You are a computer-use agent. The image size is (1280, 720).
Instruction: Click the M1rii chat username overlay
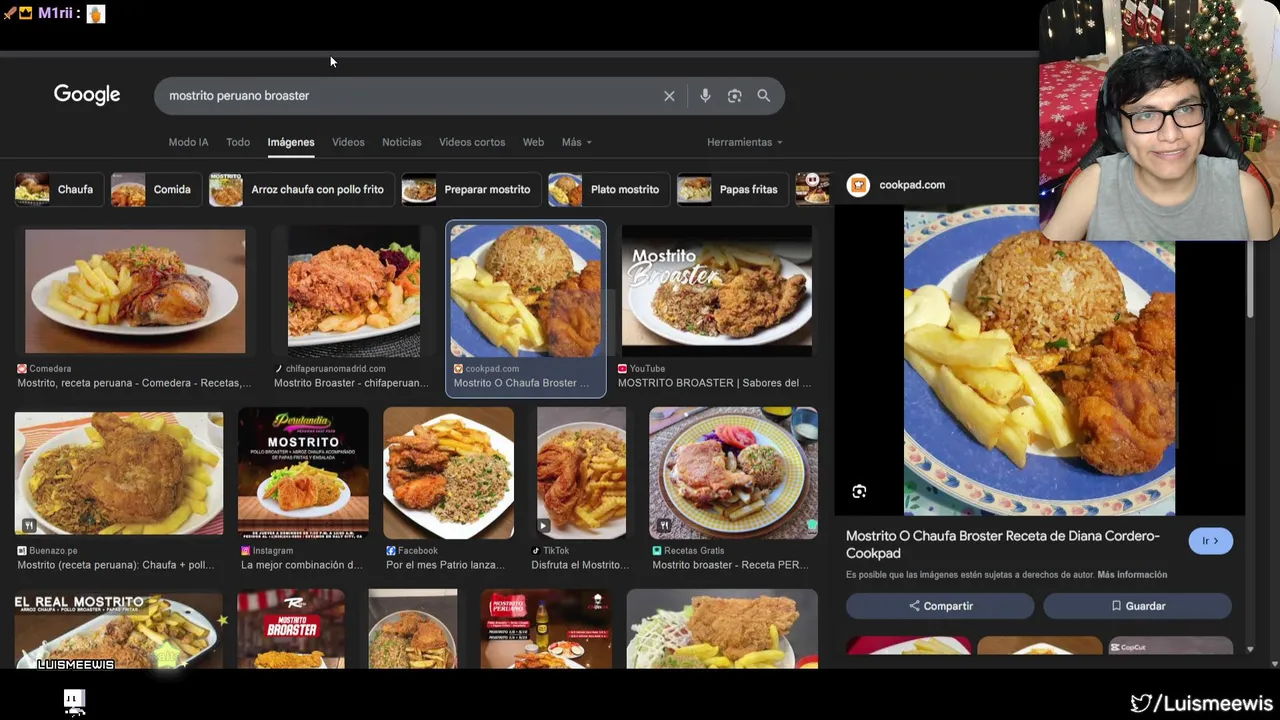[x=58, y=14]
